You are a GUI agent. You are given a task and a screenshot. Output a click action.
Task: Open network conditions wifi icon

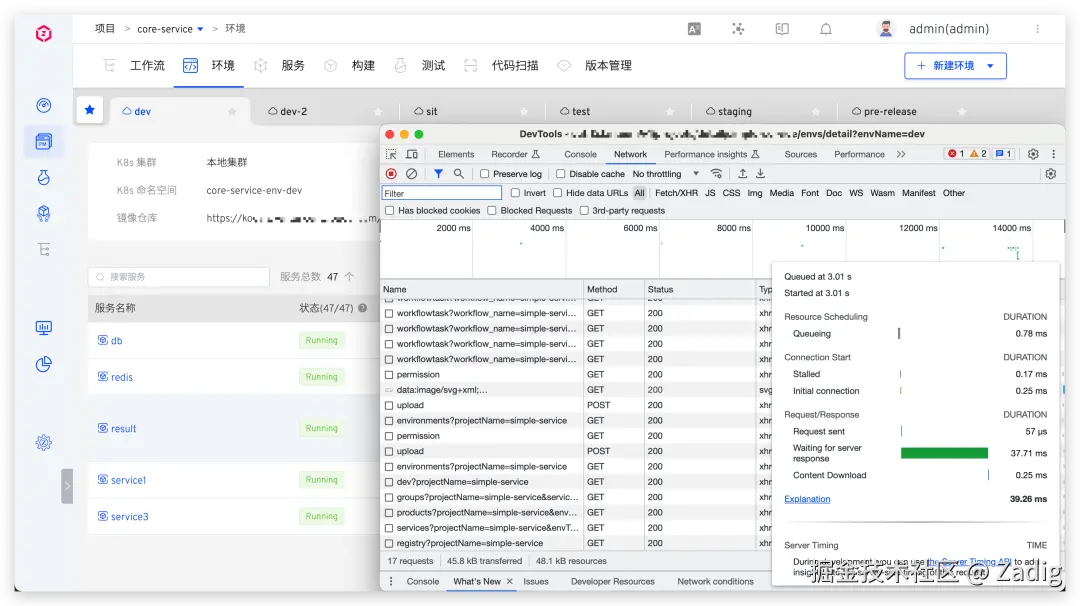pos(716,174)
